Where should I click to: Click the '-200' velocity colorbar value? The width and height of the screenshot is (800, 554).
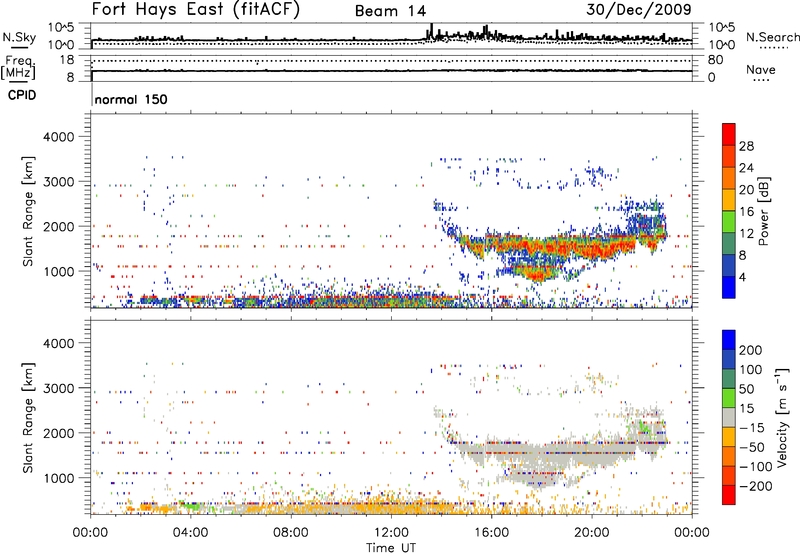click(756, 486)
